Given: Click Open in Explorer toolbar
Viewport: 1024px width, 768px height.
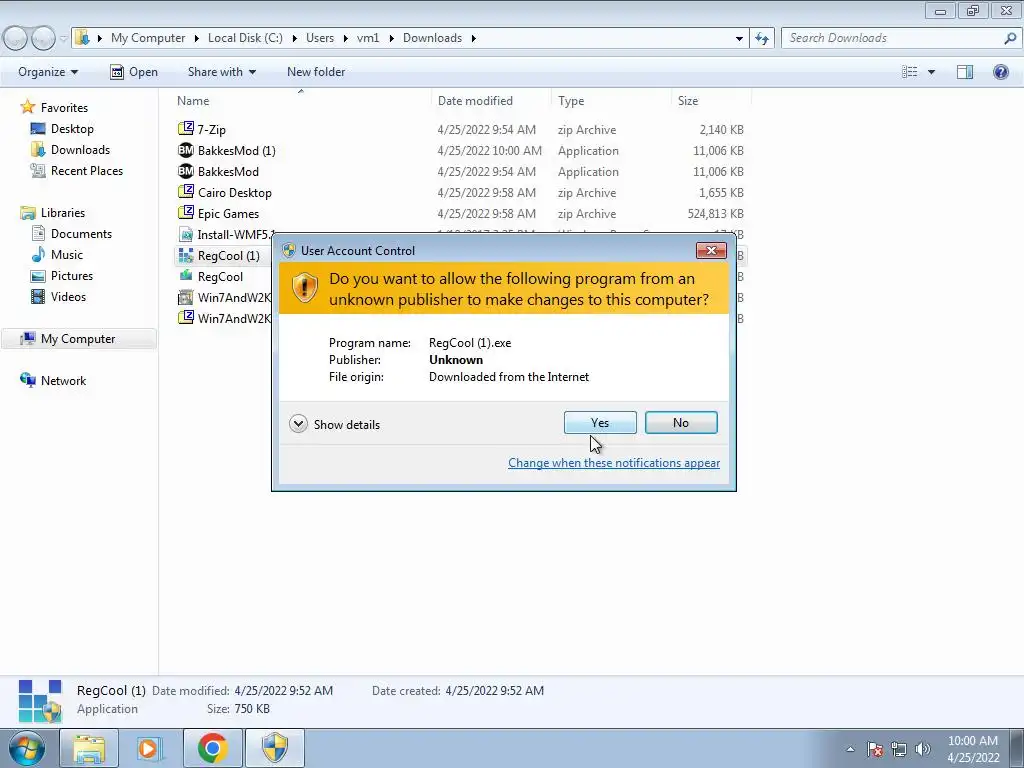Looking at the screenshot, I should [x=134, y=72].
